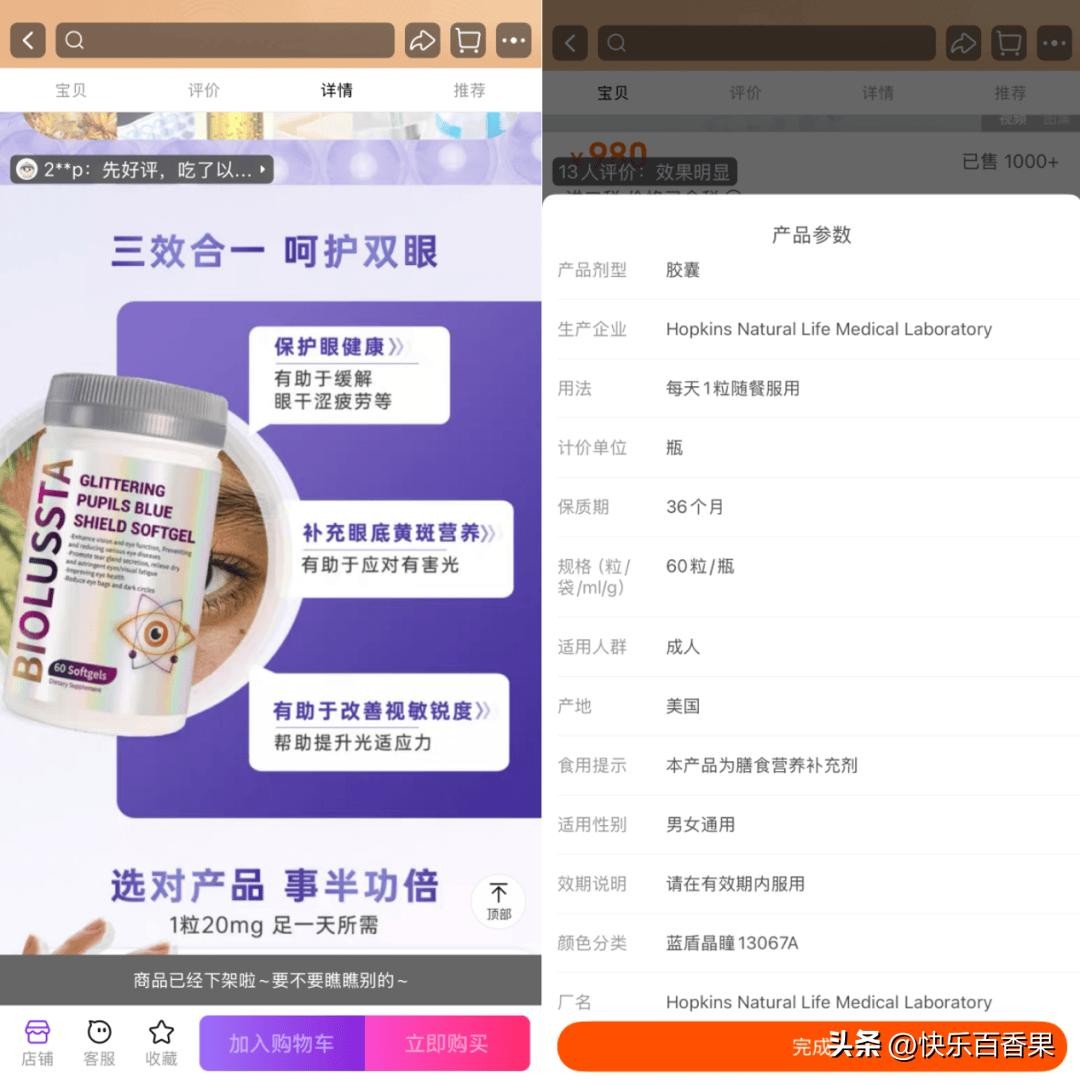
Task: Open the shopping cart on the left screen
Action: pyautogui.click(x=467, y=40)
